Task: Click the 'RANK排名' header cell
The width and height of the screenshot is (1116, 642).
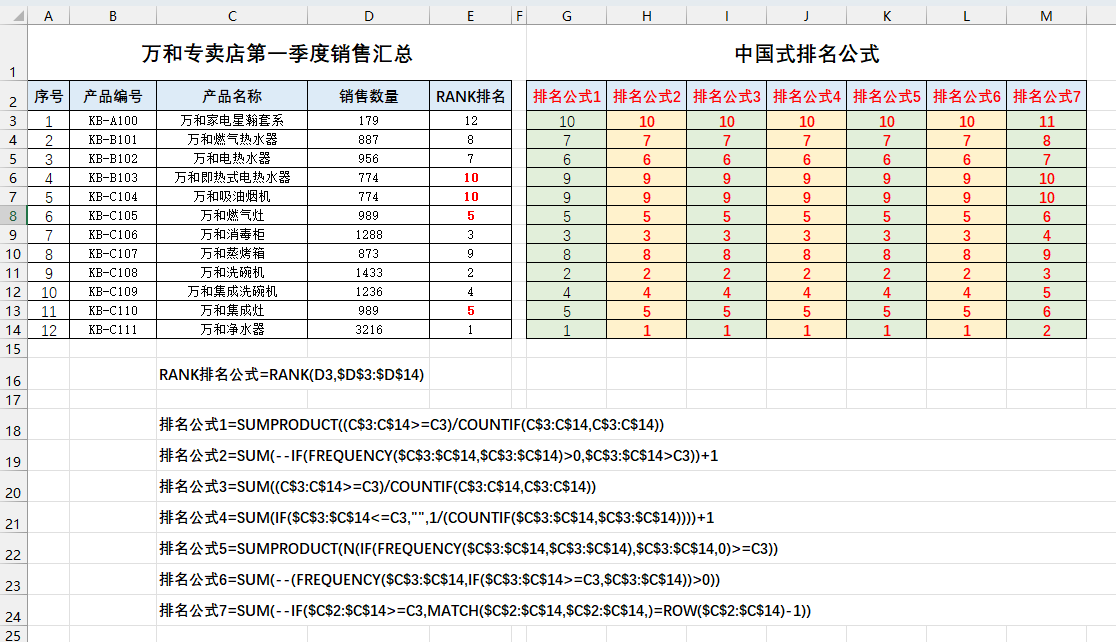Action: [x=470, y=96]
